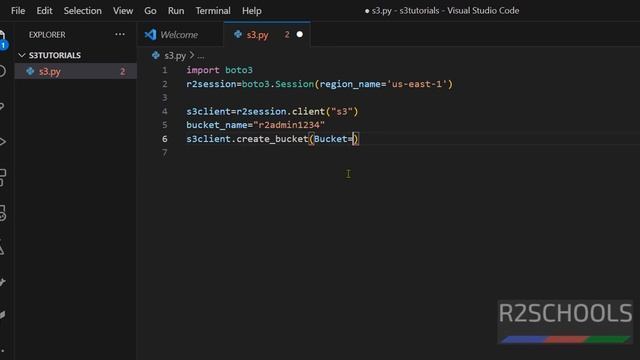The image size is (640, 360).
Task: Select s3.py in the Explorer tree
Action: pos(76,71)
